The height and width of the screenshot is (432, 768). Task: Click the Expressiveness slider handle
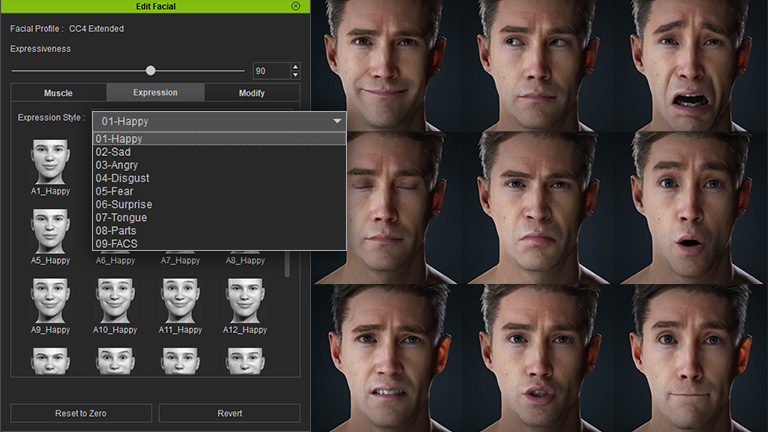click(x=151, y=71)
